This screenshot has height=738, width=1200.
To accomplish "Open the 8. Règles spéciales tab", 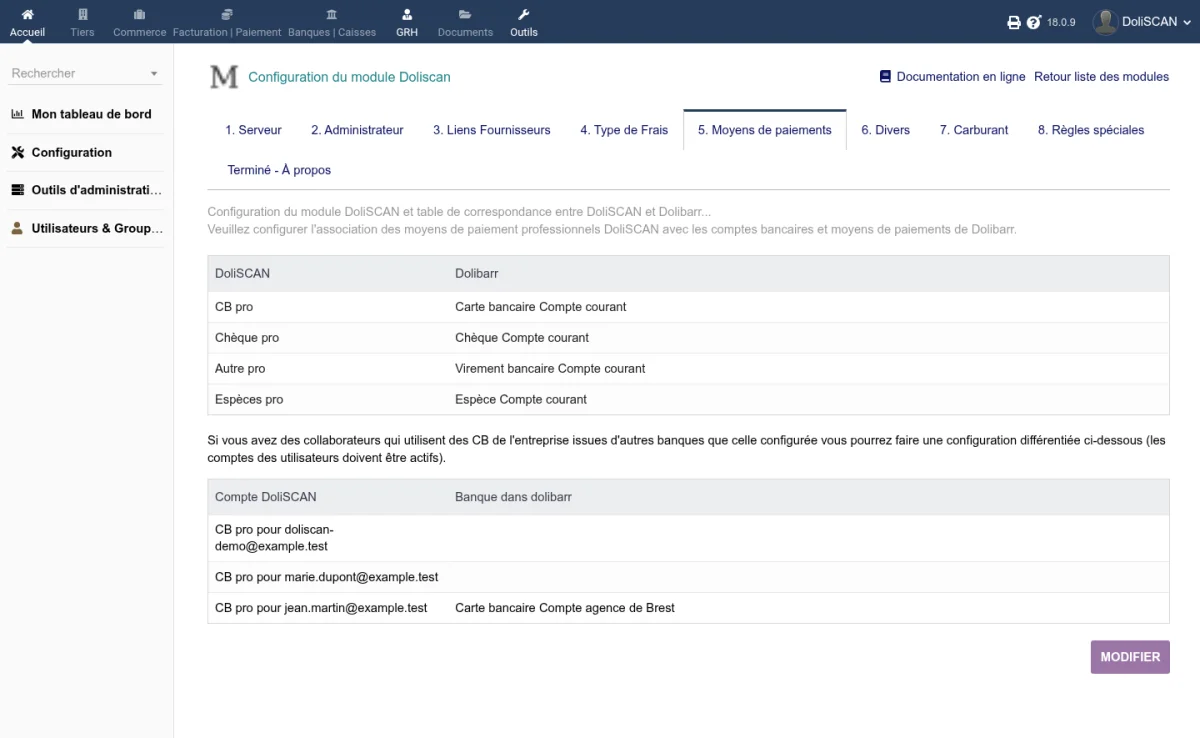I will click(1091, 130).
